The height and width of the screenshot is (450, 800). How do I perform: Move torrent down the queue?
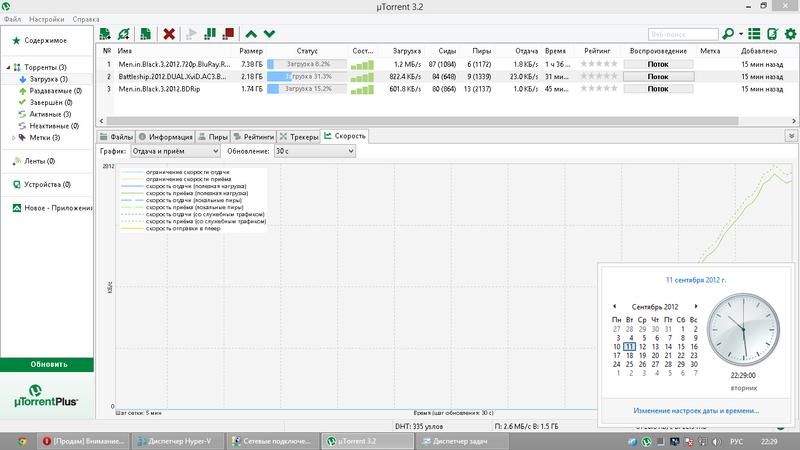click(269, 34)
